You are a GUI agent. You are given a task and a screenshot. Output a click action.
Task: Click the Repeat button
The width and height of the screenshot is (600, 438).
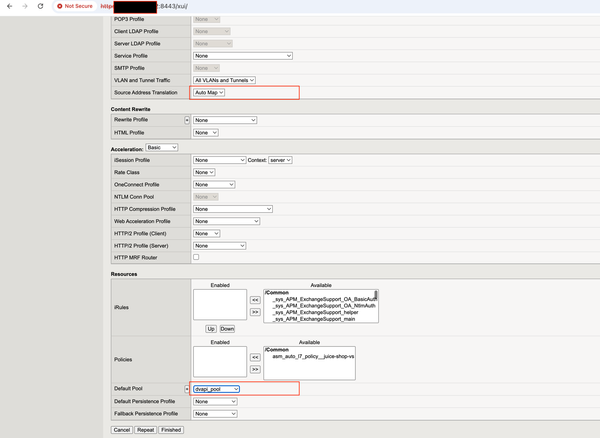pos(145,430)
